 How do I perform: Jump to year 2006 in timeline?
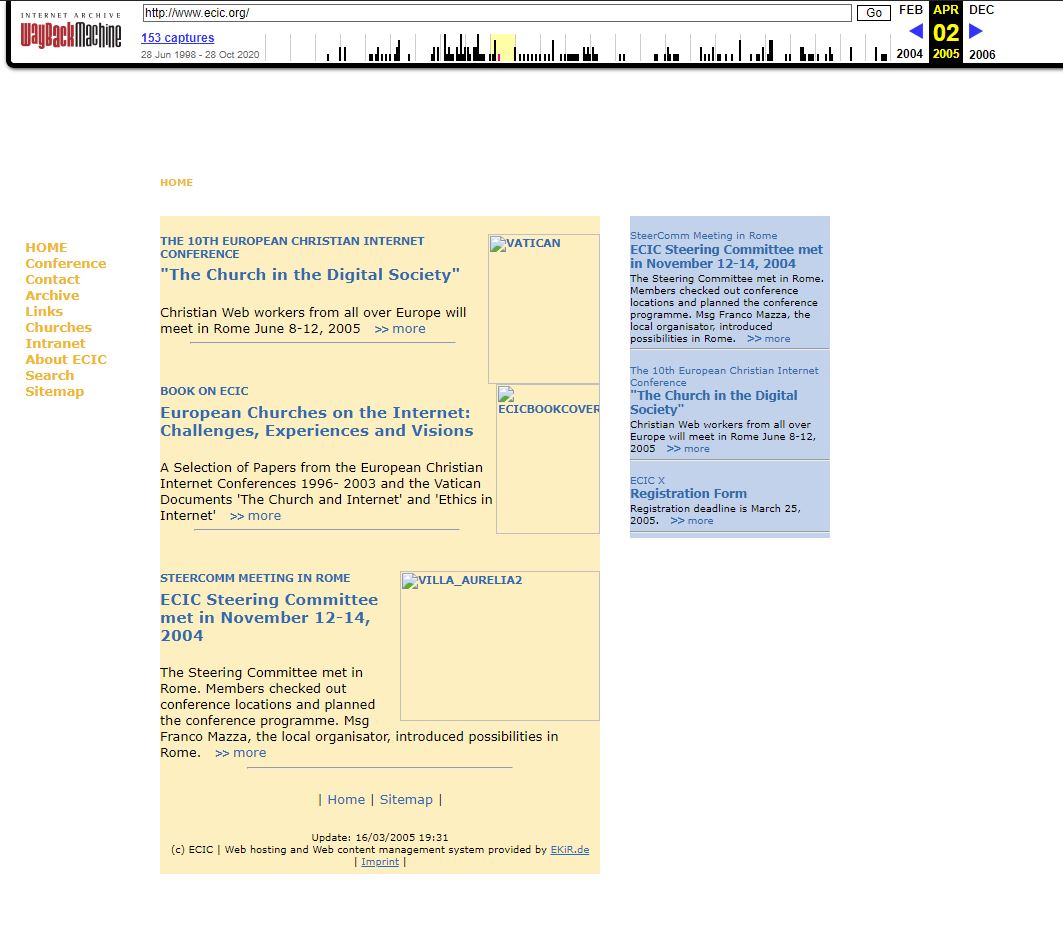click(981, 55)
